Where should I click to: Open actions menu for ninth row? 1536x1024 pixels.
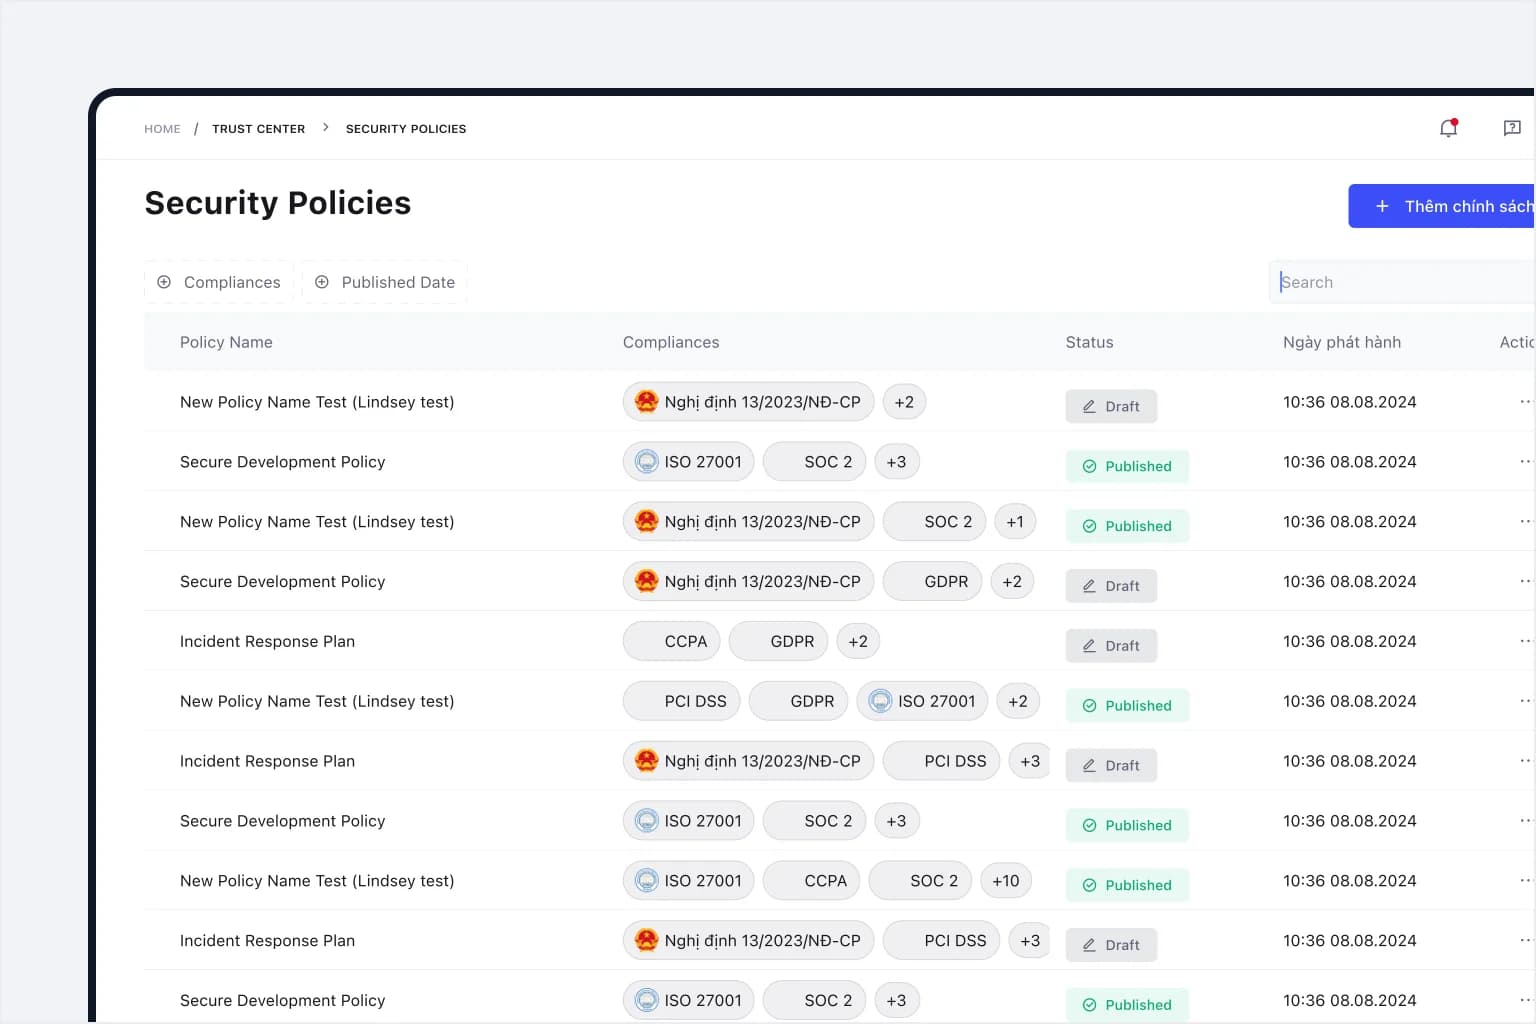click(1525, 881)
